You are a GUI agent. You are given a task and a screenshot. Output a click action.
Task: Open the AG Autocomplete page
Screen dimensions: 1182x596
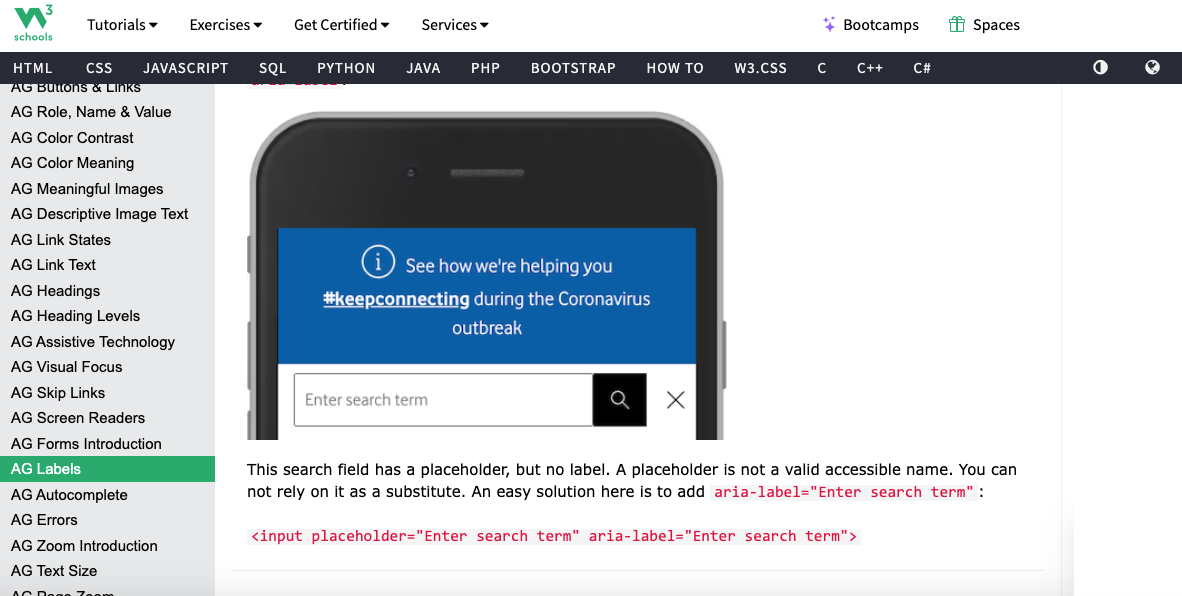[x=68, y=495]
